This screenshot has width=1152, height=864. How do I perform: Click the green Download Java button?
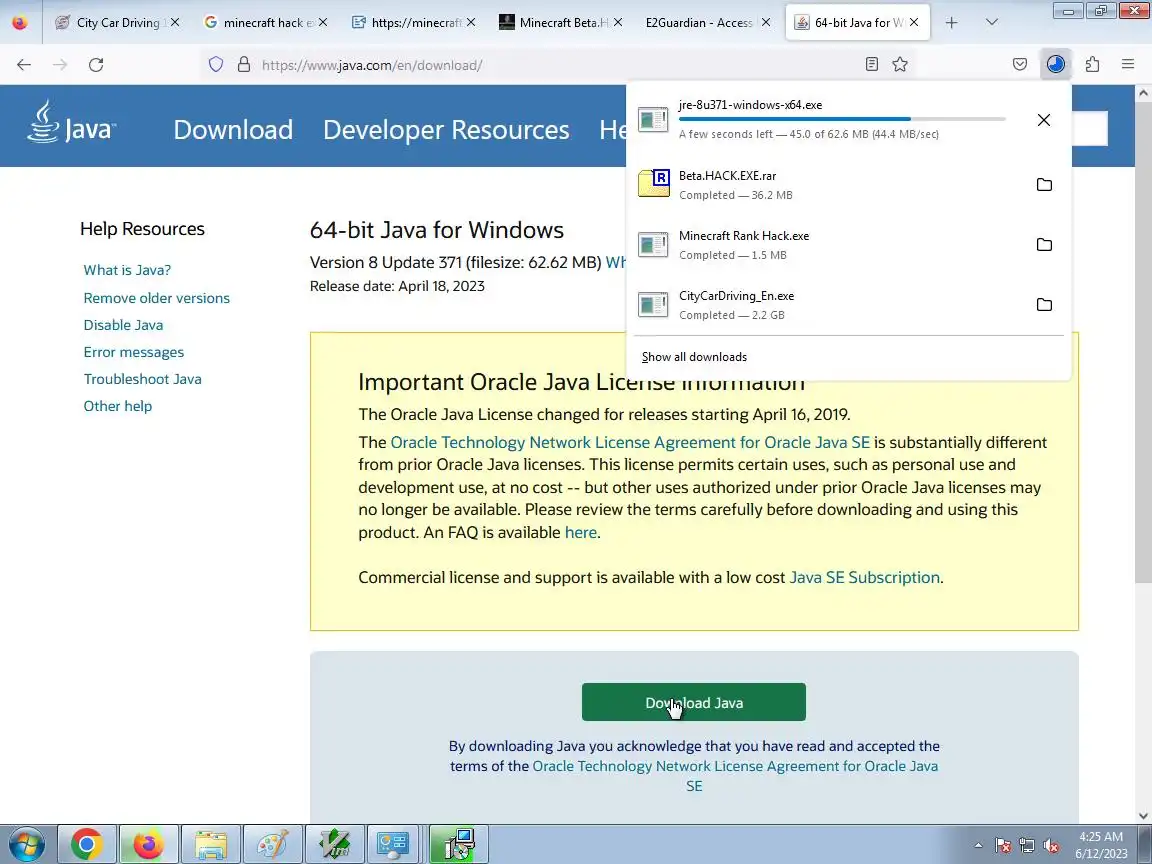tap(694, 702)
